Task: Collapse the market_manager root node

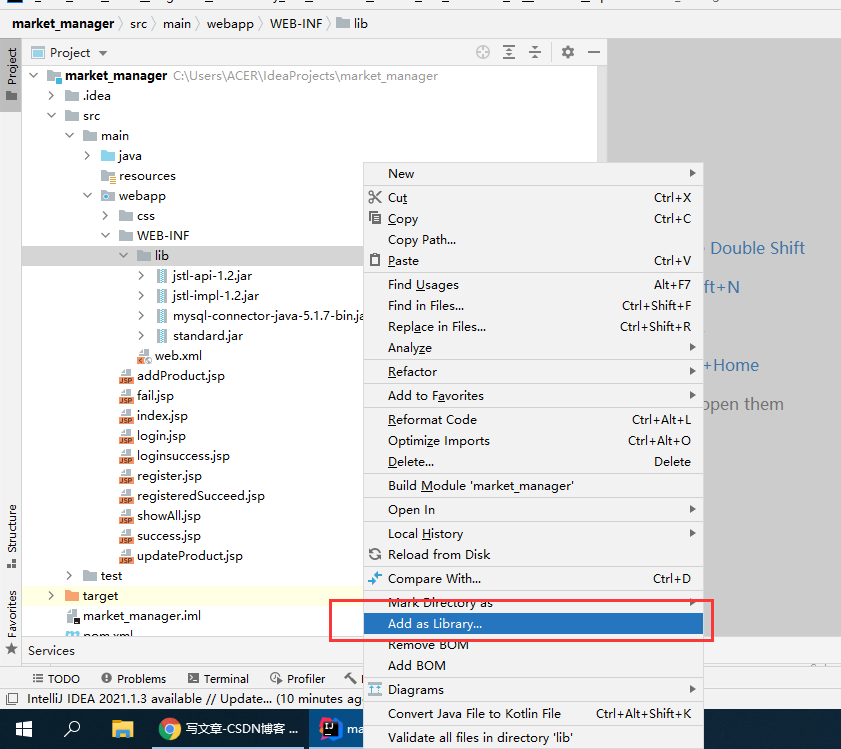Action: point(34,76)
